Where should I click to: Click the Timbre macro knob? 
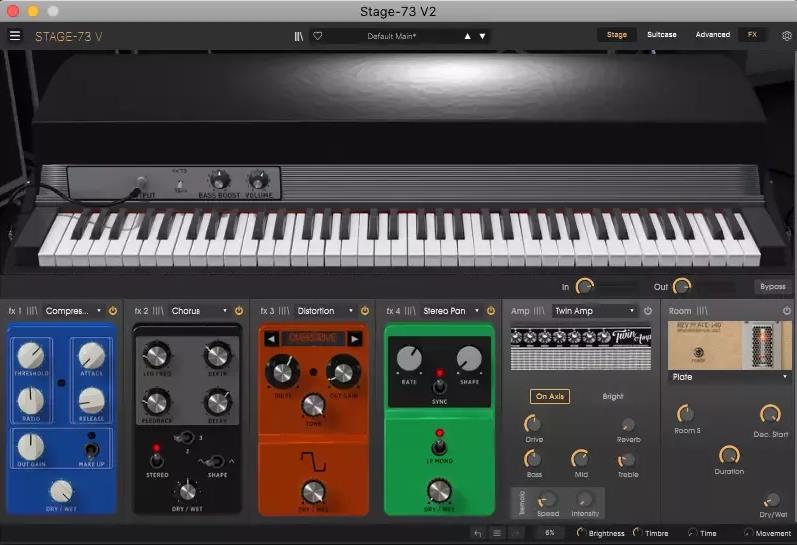pos(637,532)
